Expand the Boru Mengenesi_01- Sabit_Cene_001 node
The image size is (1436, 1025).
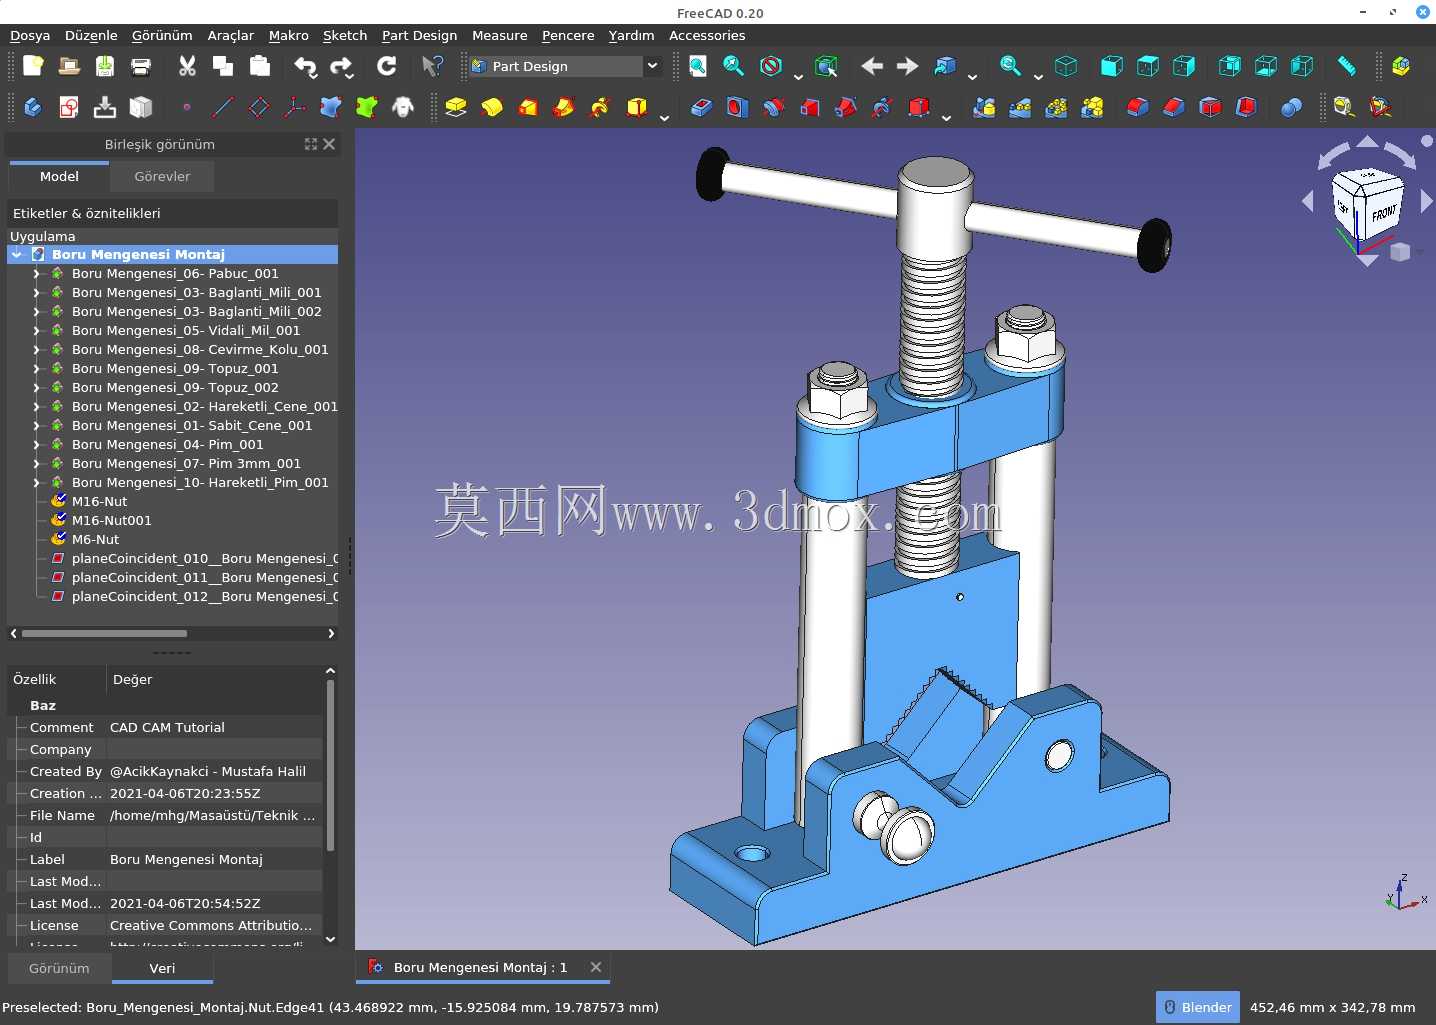pyautogui.click(x=37, y=426)
